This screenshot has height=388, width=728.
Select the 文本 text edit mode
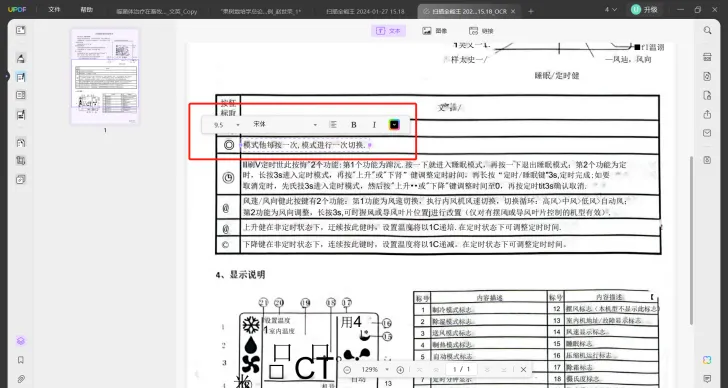[389, 31]
